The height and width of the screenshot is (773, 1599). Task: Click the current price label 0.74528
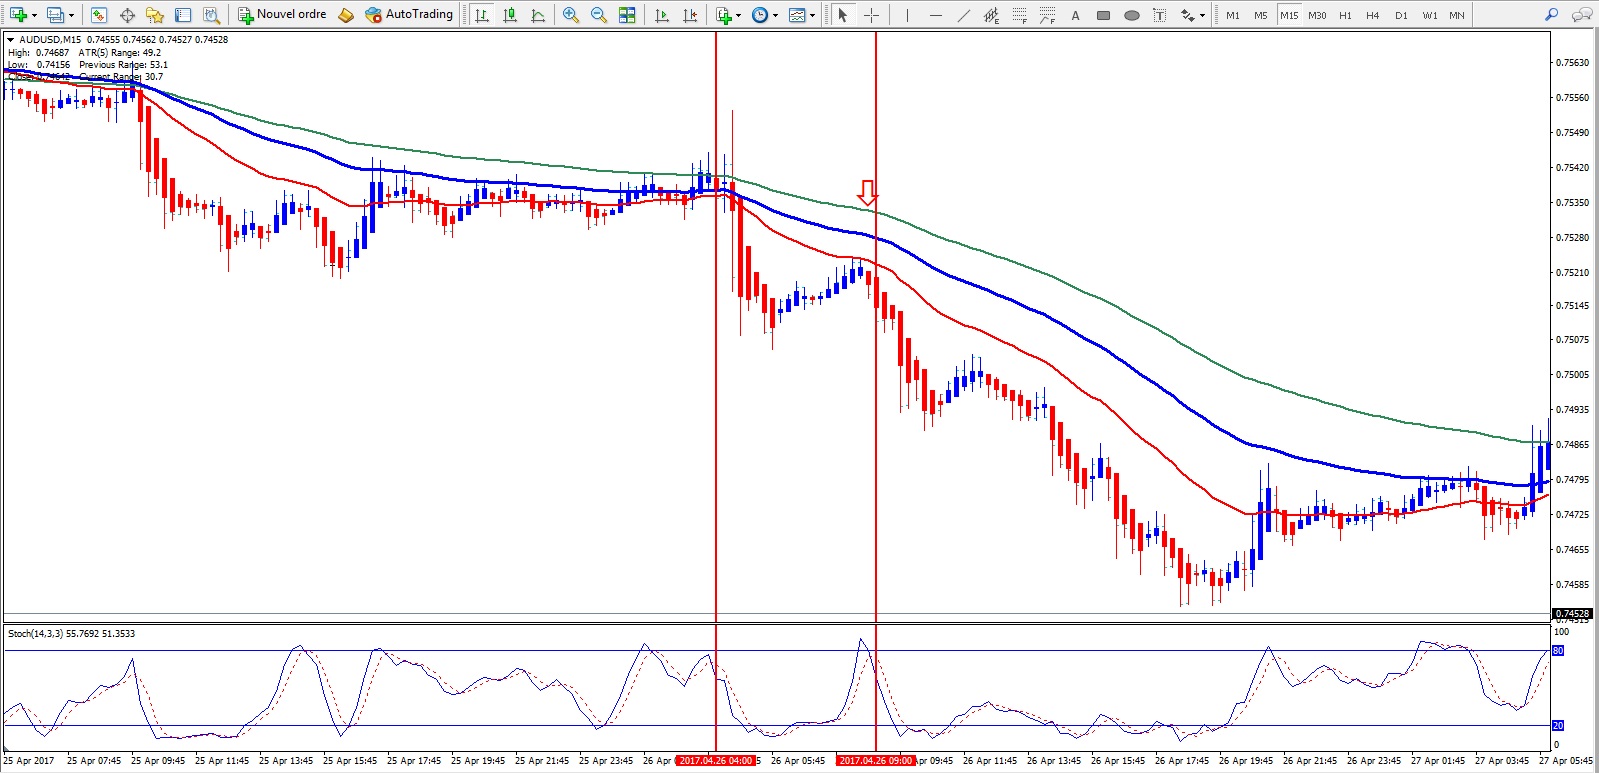pyautogui.click(x=1572, y=614)
